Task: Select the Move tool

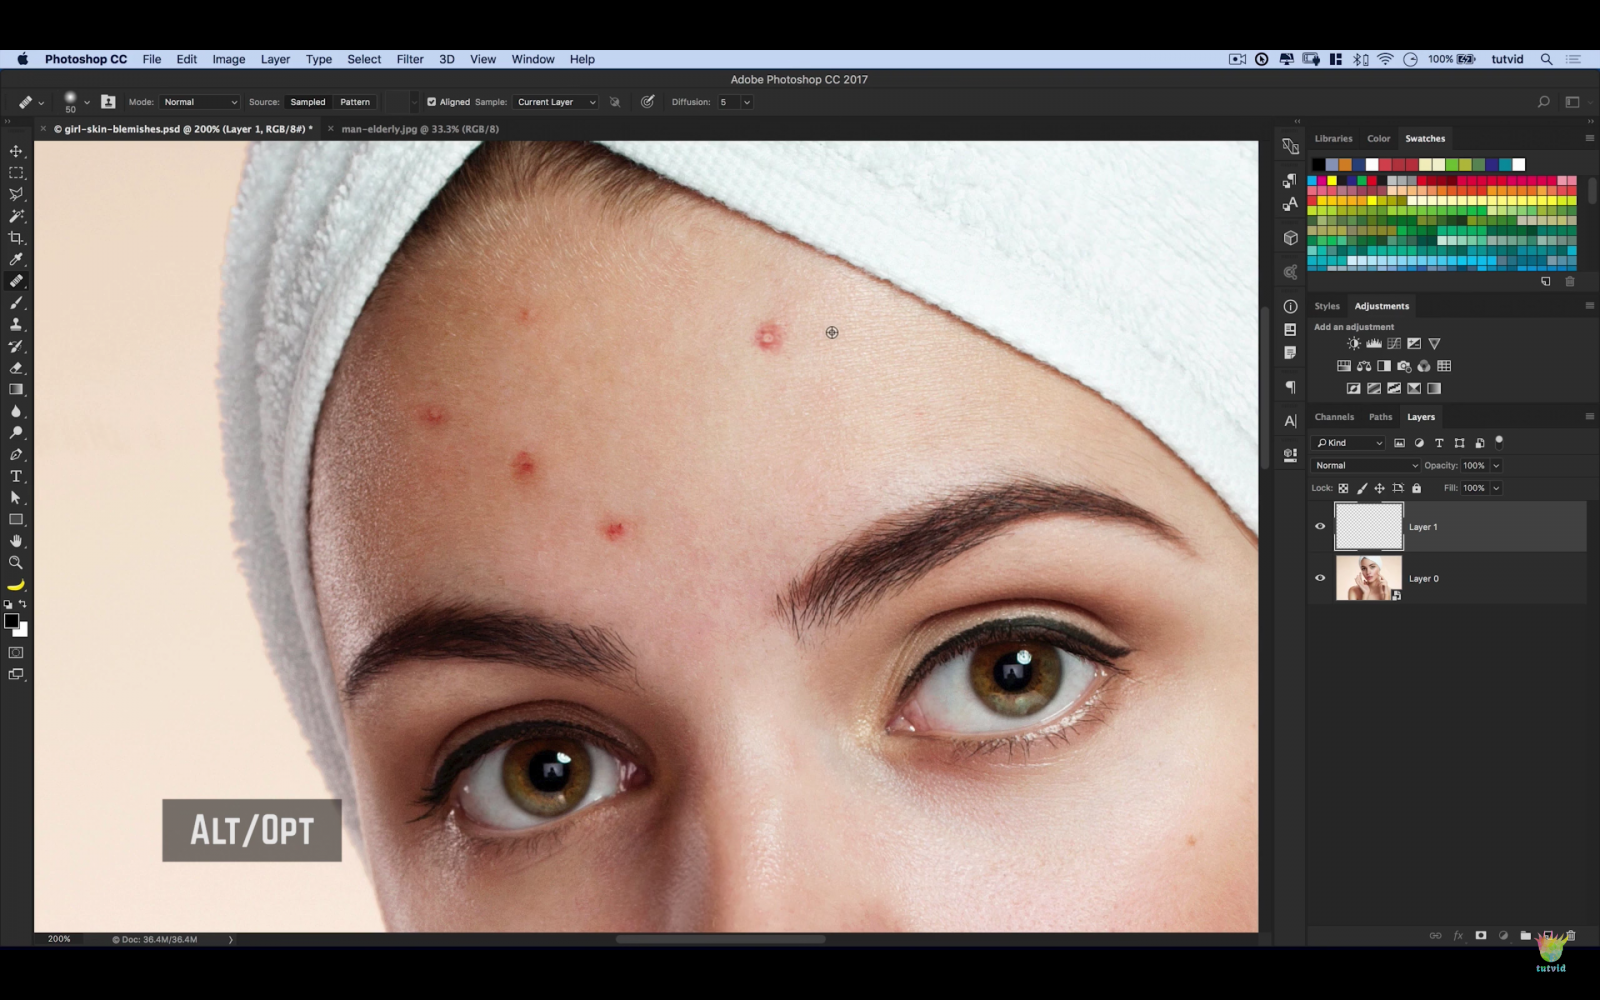Action: [x=16, y=150]
